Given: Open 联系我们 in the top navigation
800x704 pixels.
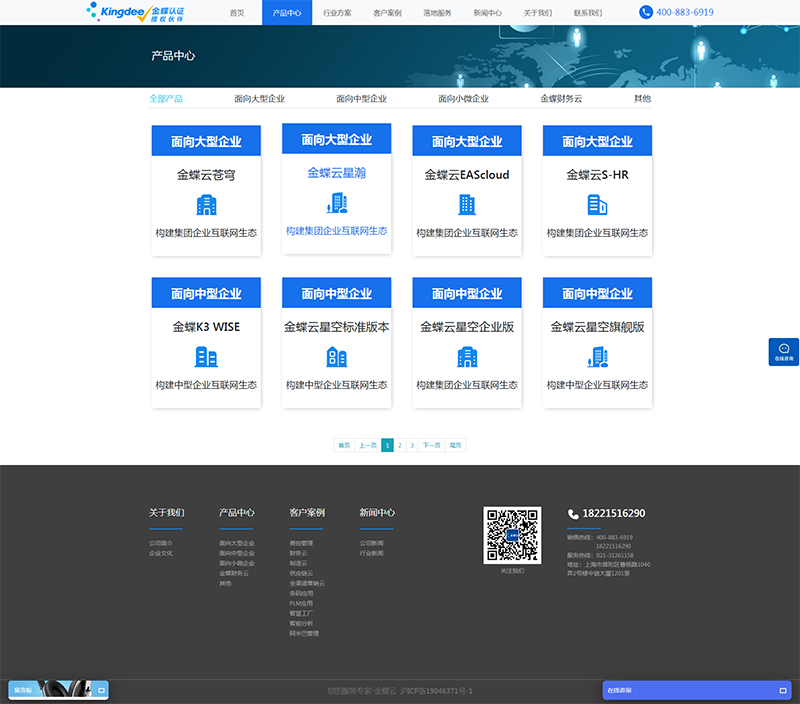Looking at the screenshot, I should [x=588, y=13].
